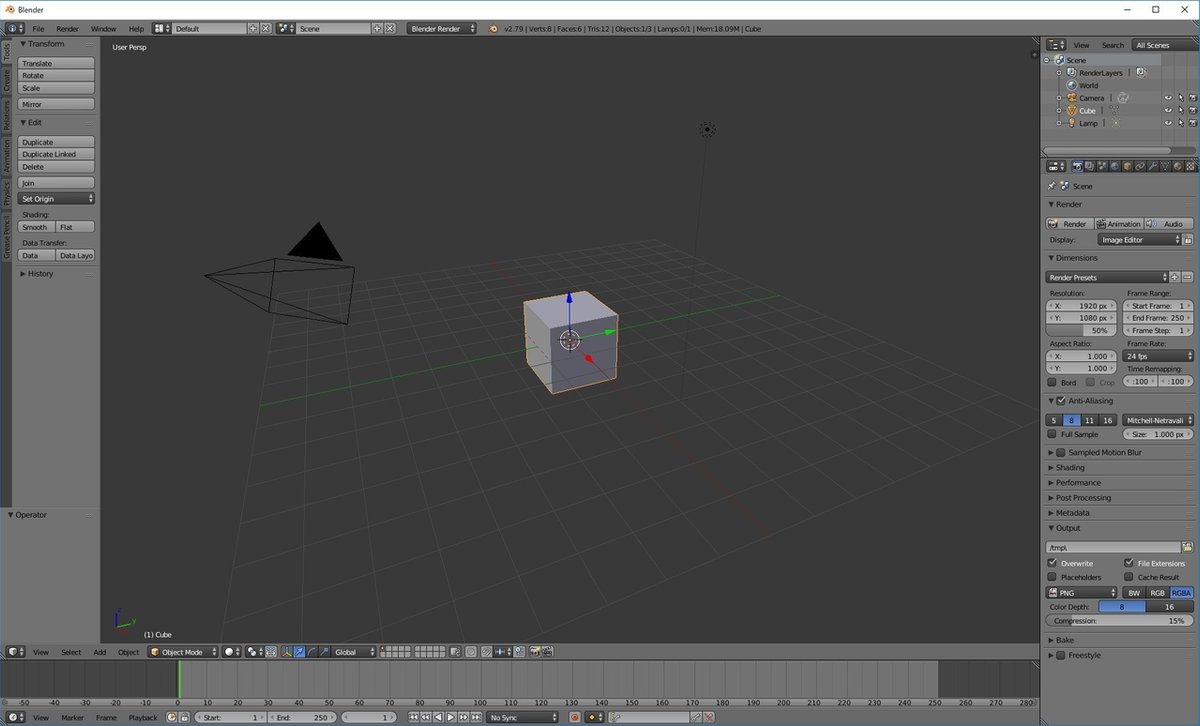Click the World globe icon in outliner
The width and height of the screenshot is (1200, 726).
(x=1072, y=85)
